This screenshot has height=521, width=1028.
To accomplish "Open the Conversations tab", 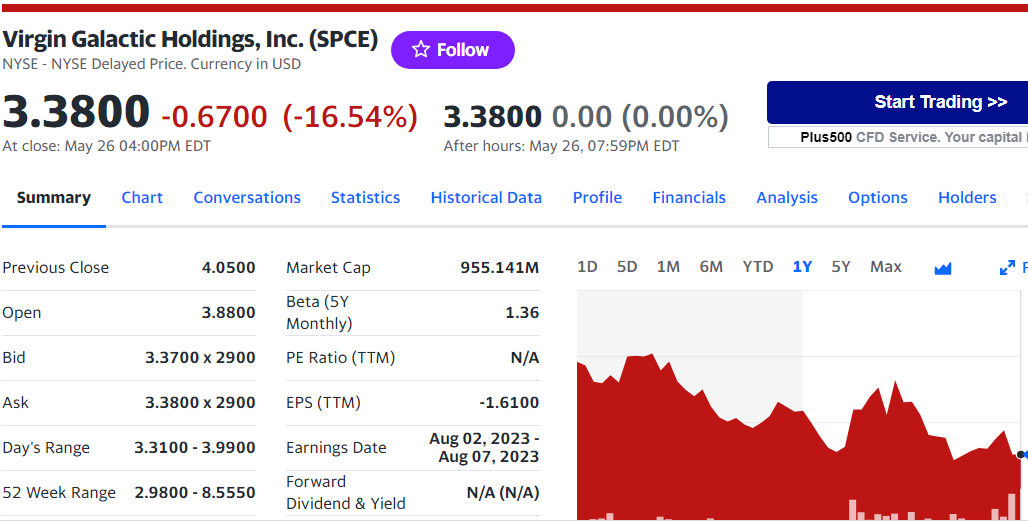I will click(247, 198).
